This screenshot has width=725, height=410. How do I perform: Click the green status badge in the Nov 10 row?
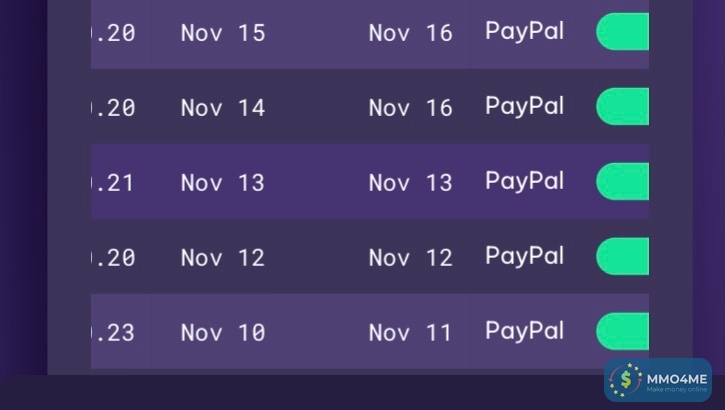[622, 331]
